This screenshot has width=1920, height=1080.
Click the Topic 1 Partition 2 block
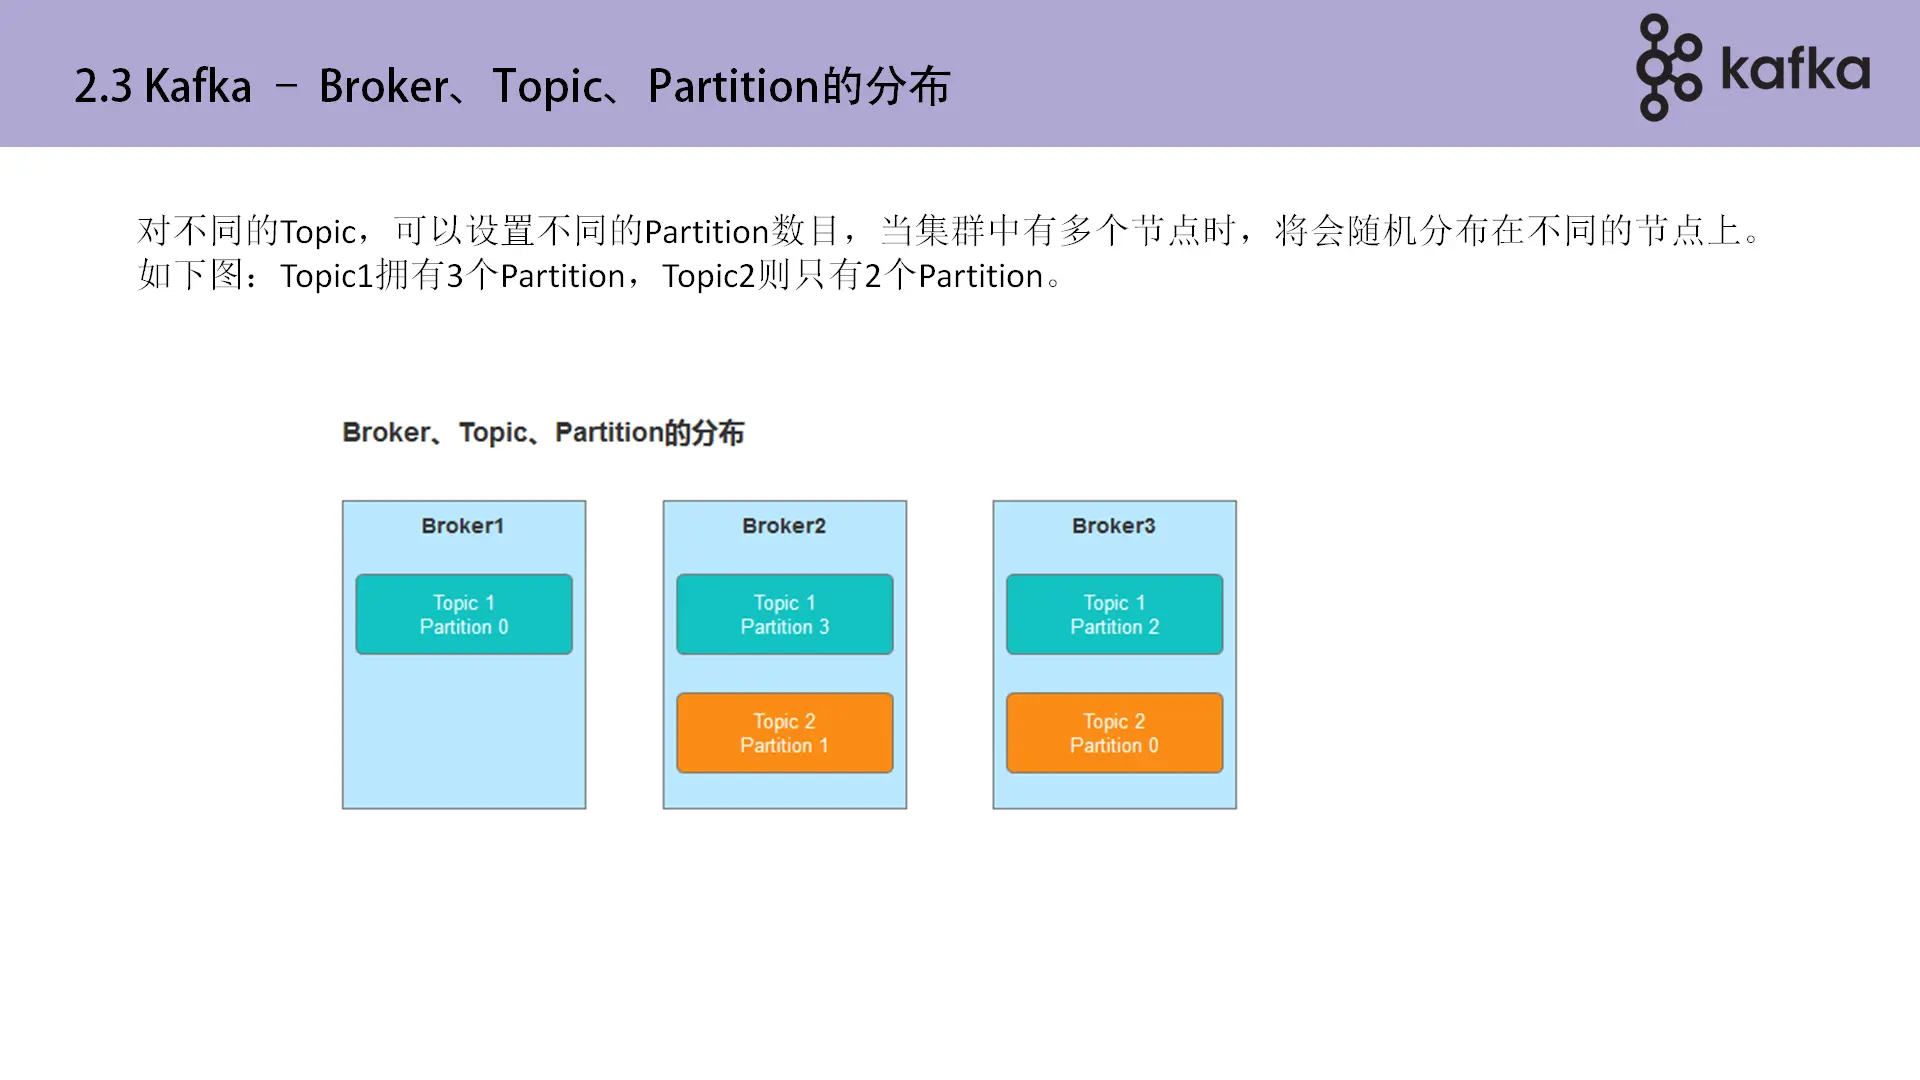click(x=1114, y=614)
